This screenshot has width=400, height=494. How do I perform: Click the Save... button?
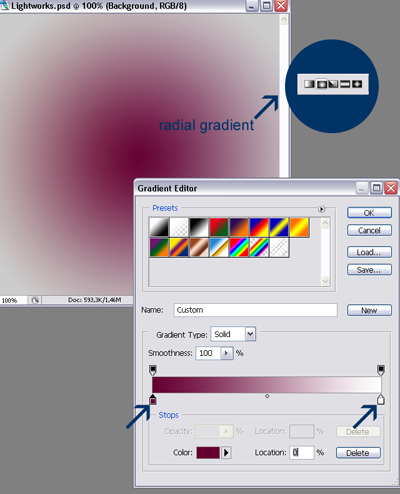pyautogui.click(x=369, y=270)
